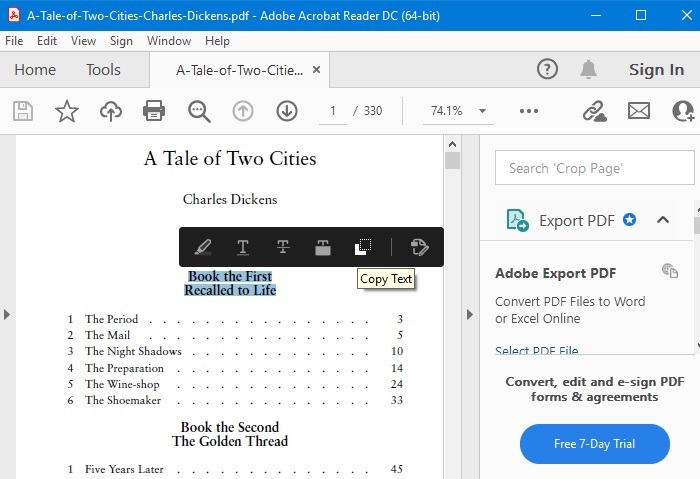Click the Acrobat application icon in title bar
The height and width of the screenshot is (479, 700).
(14, 15)
